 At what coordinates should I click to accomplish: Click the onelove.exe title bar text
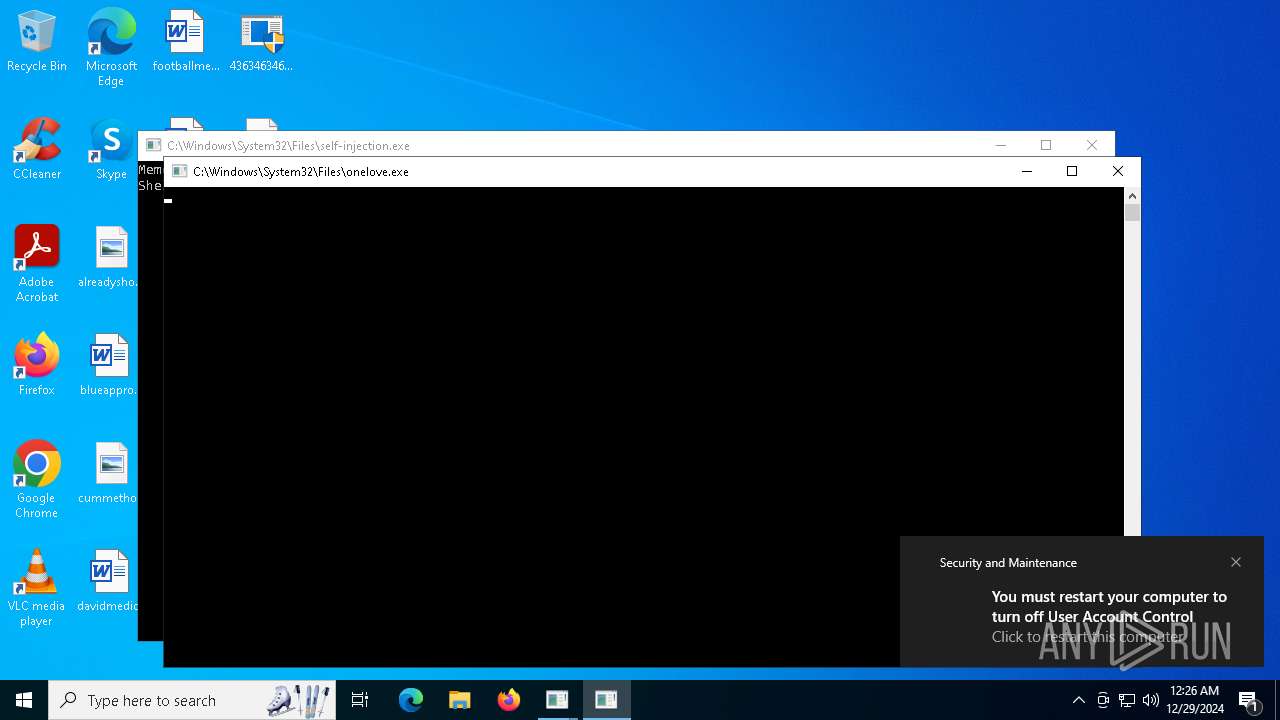[x=301, y=172]
